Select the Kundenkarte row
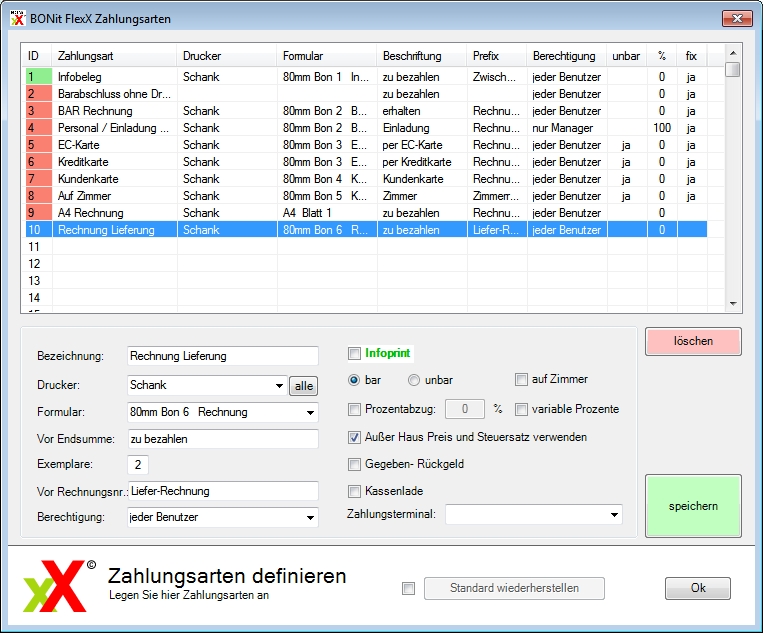Viewport: 763px width, 633px height. (366, 179)
